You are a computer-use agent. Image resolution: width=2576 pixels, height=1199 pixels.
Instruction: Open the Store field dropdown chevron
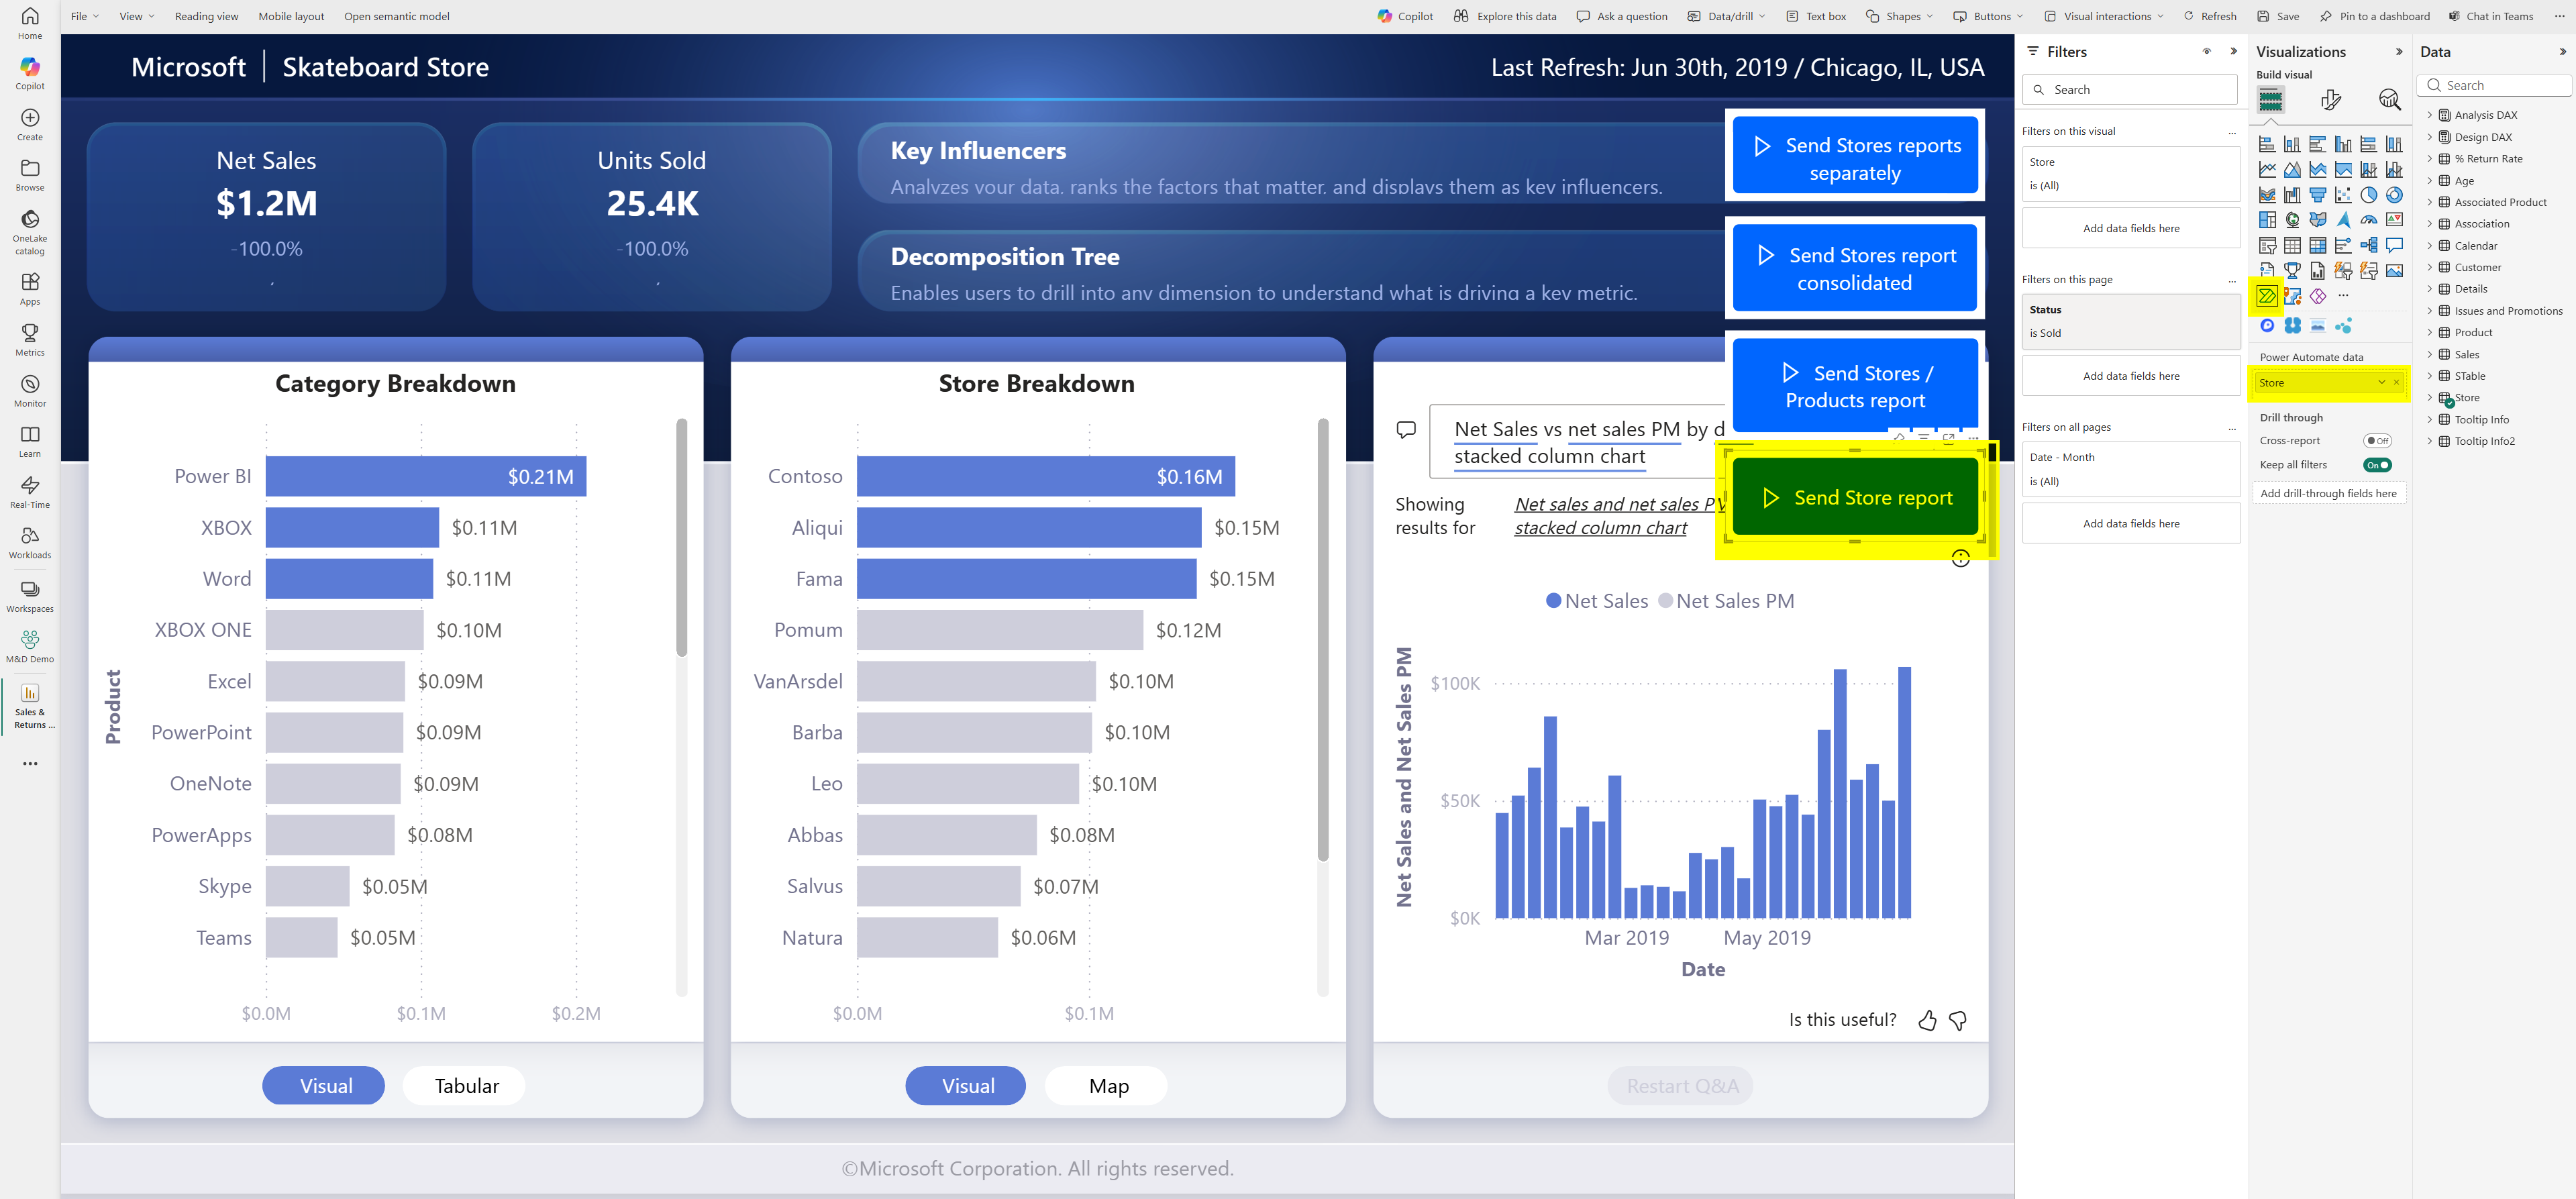2381,383
